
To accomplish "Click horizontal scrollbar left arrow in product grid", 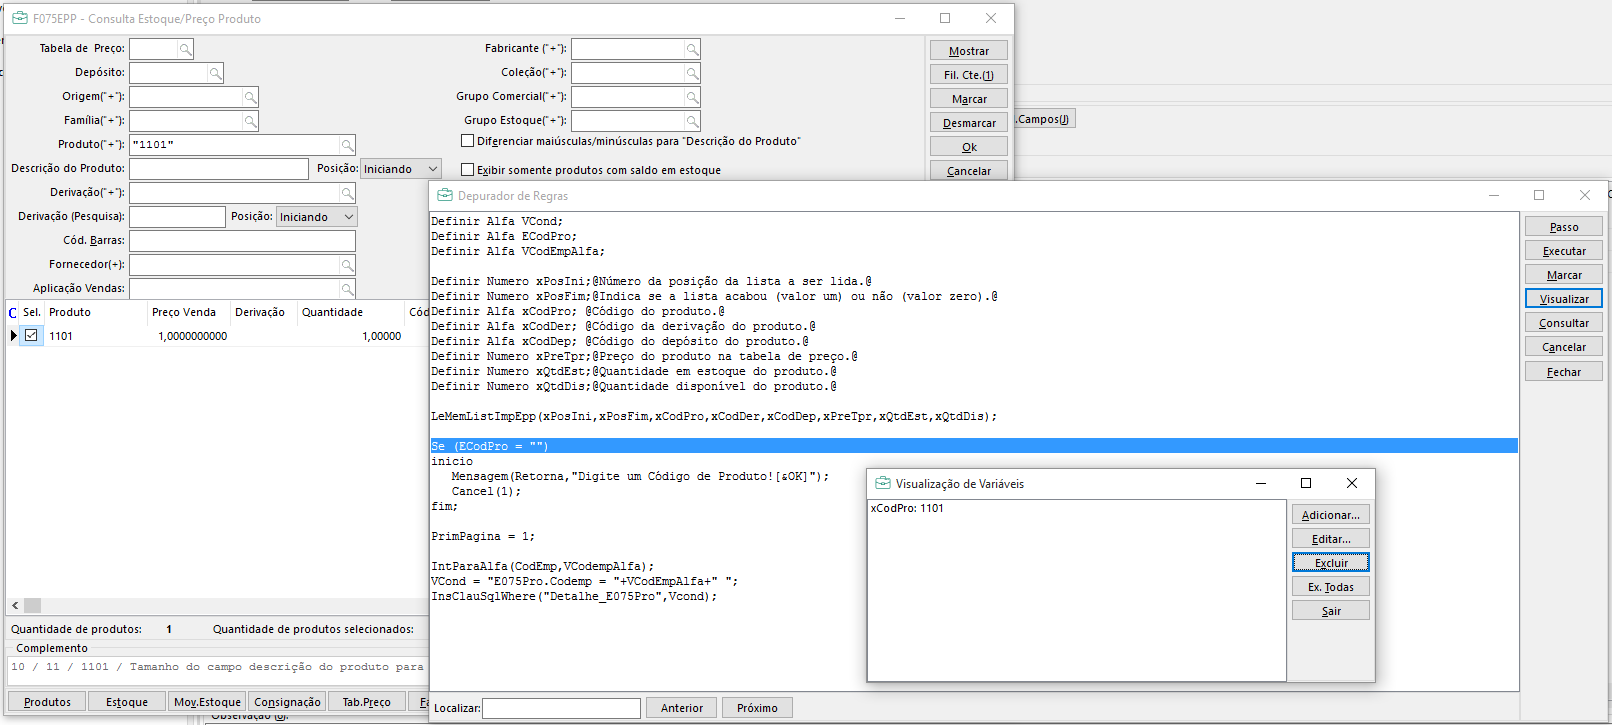I will (x=15, y=605).
